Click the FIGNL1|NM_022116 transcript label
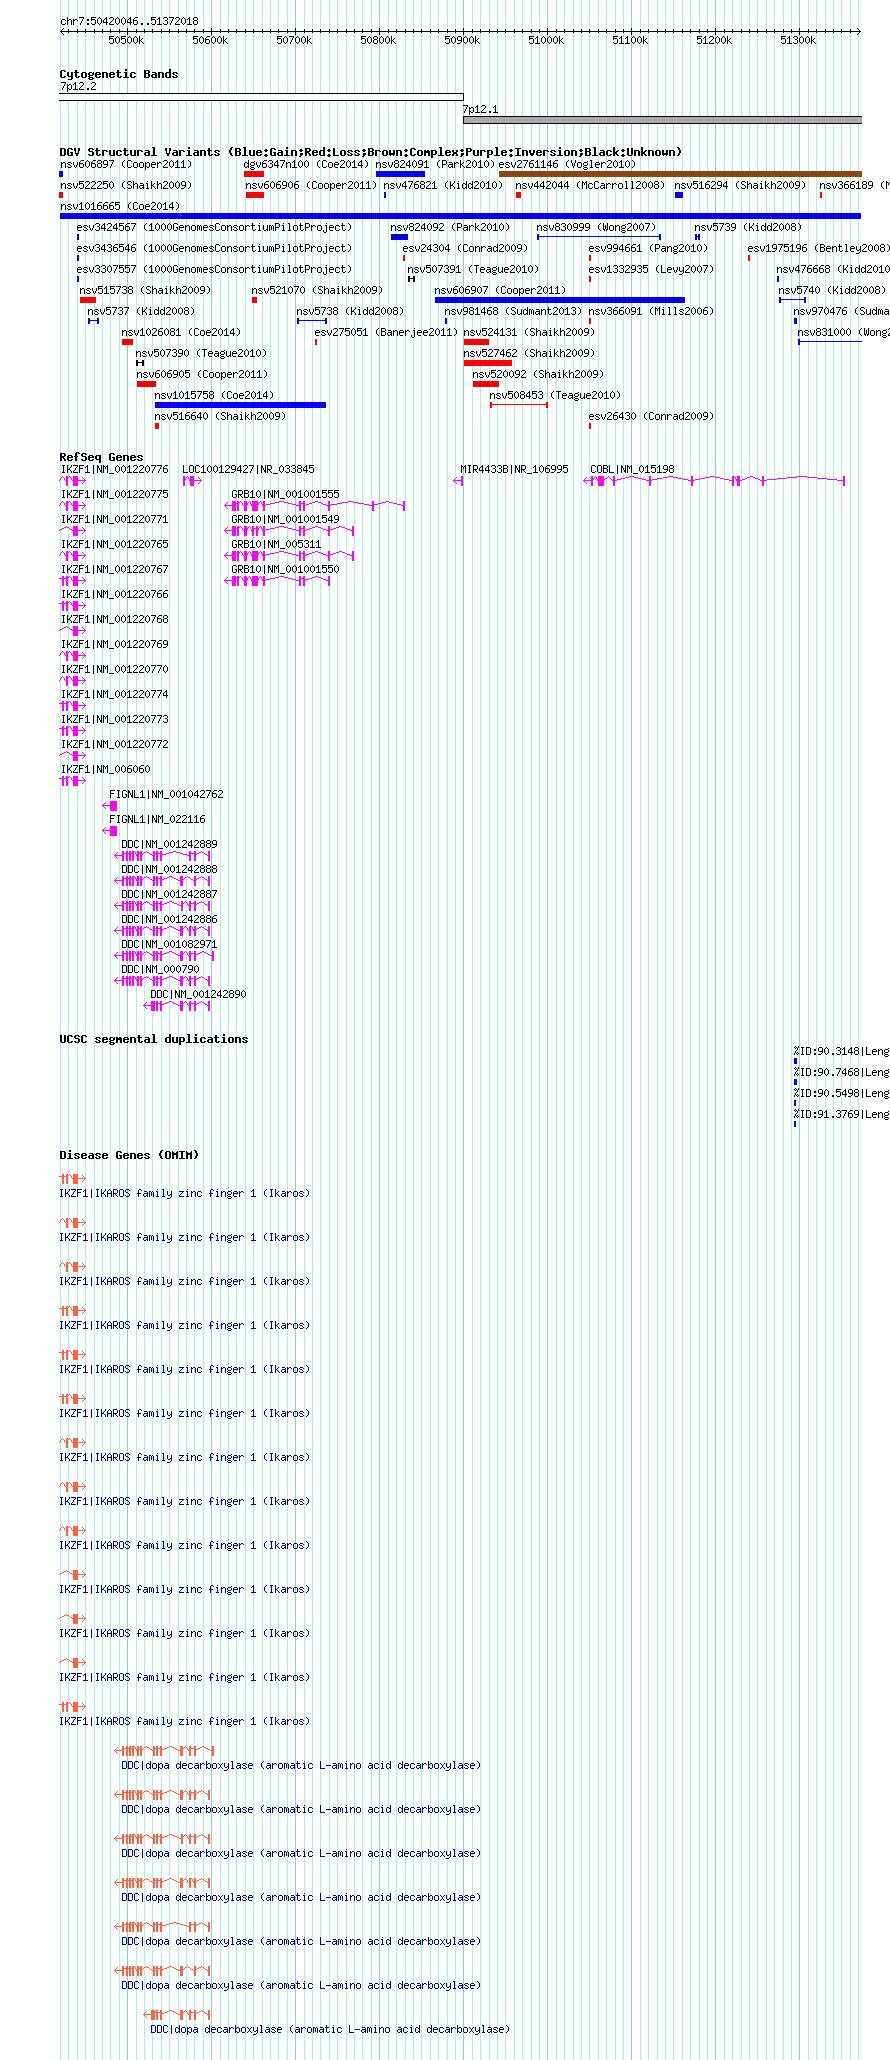The width and height of the screenshot is (890, 2060). coord(157,819)
